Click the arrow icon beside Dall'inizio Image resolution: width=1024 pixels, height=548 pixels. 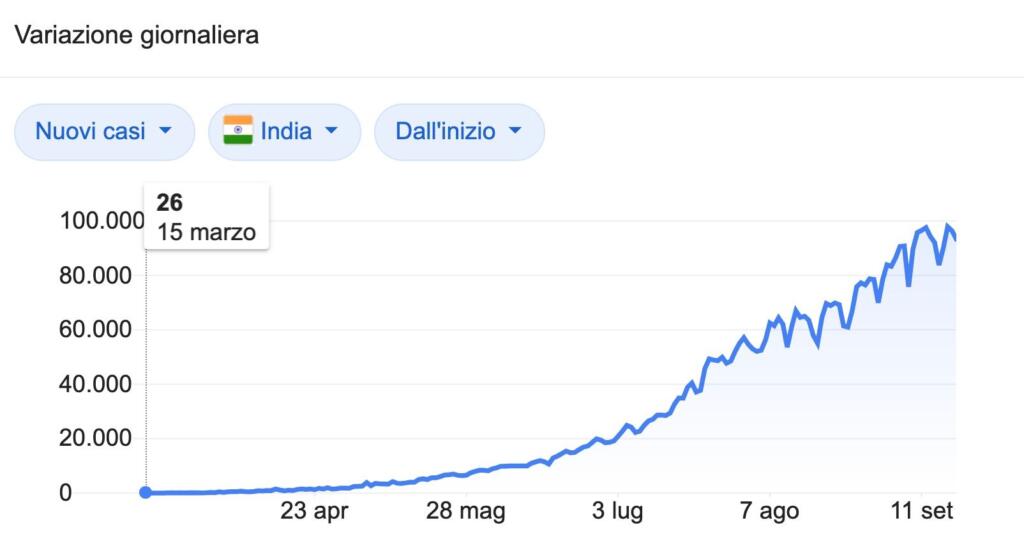[x=515, y=131]
